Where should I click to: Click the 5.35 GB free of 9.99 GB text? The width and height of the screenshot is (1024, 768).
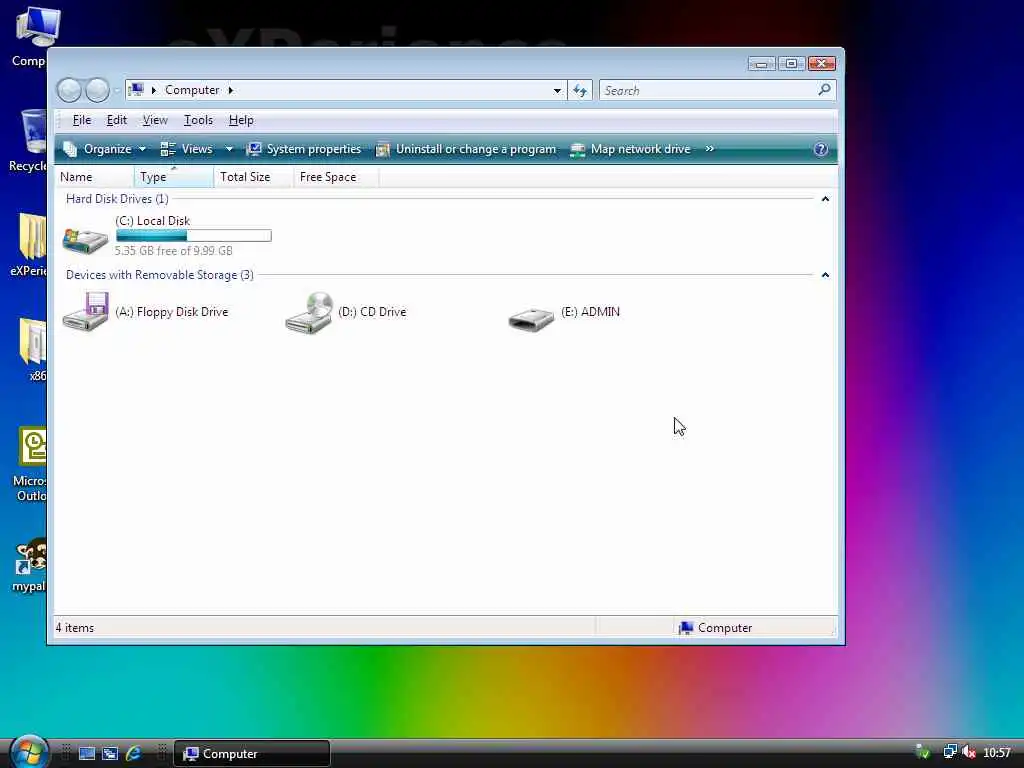point(174,251)
